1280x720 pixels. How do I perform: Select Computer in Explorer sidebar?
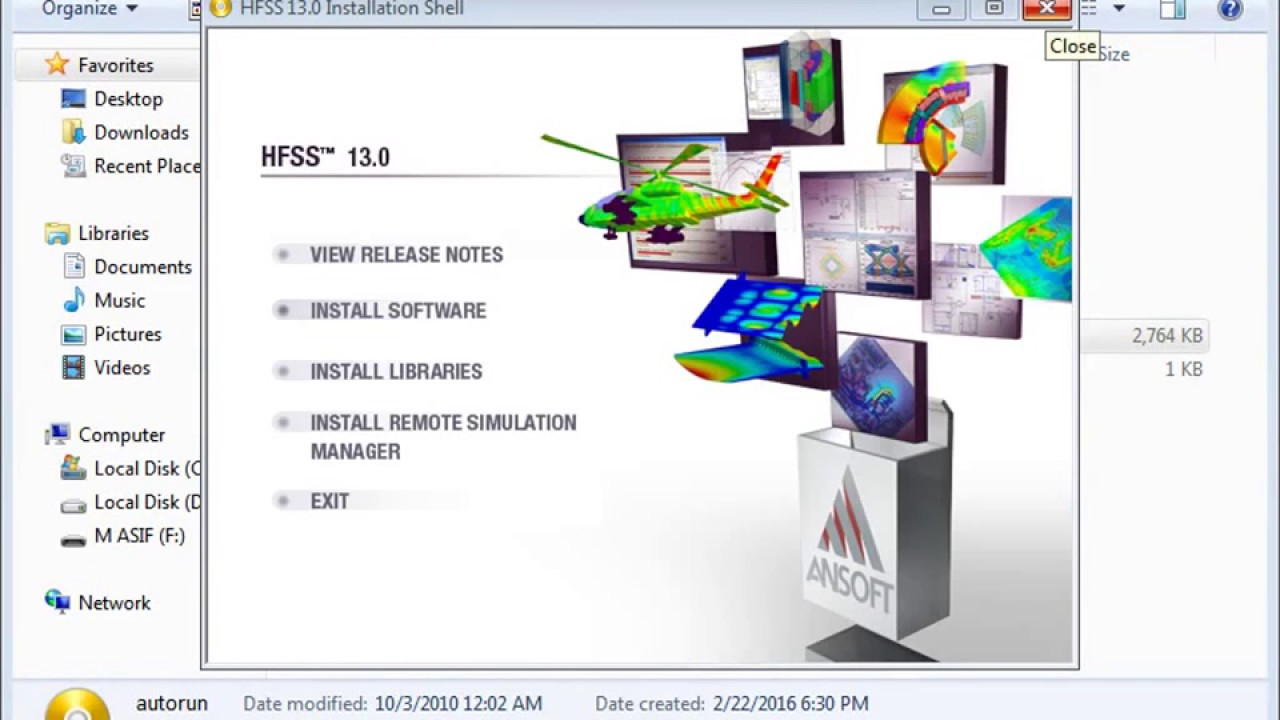[x=122, y=435]
